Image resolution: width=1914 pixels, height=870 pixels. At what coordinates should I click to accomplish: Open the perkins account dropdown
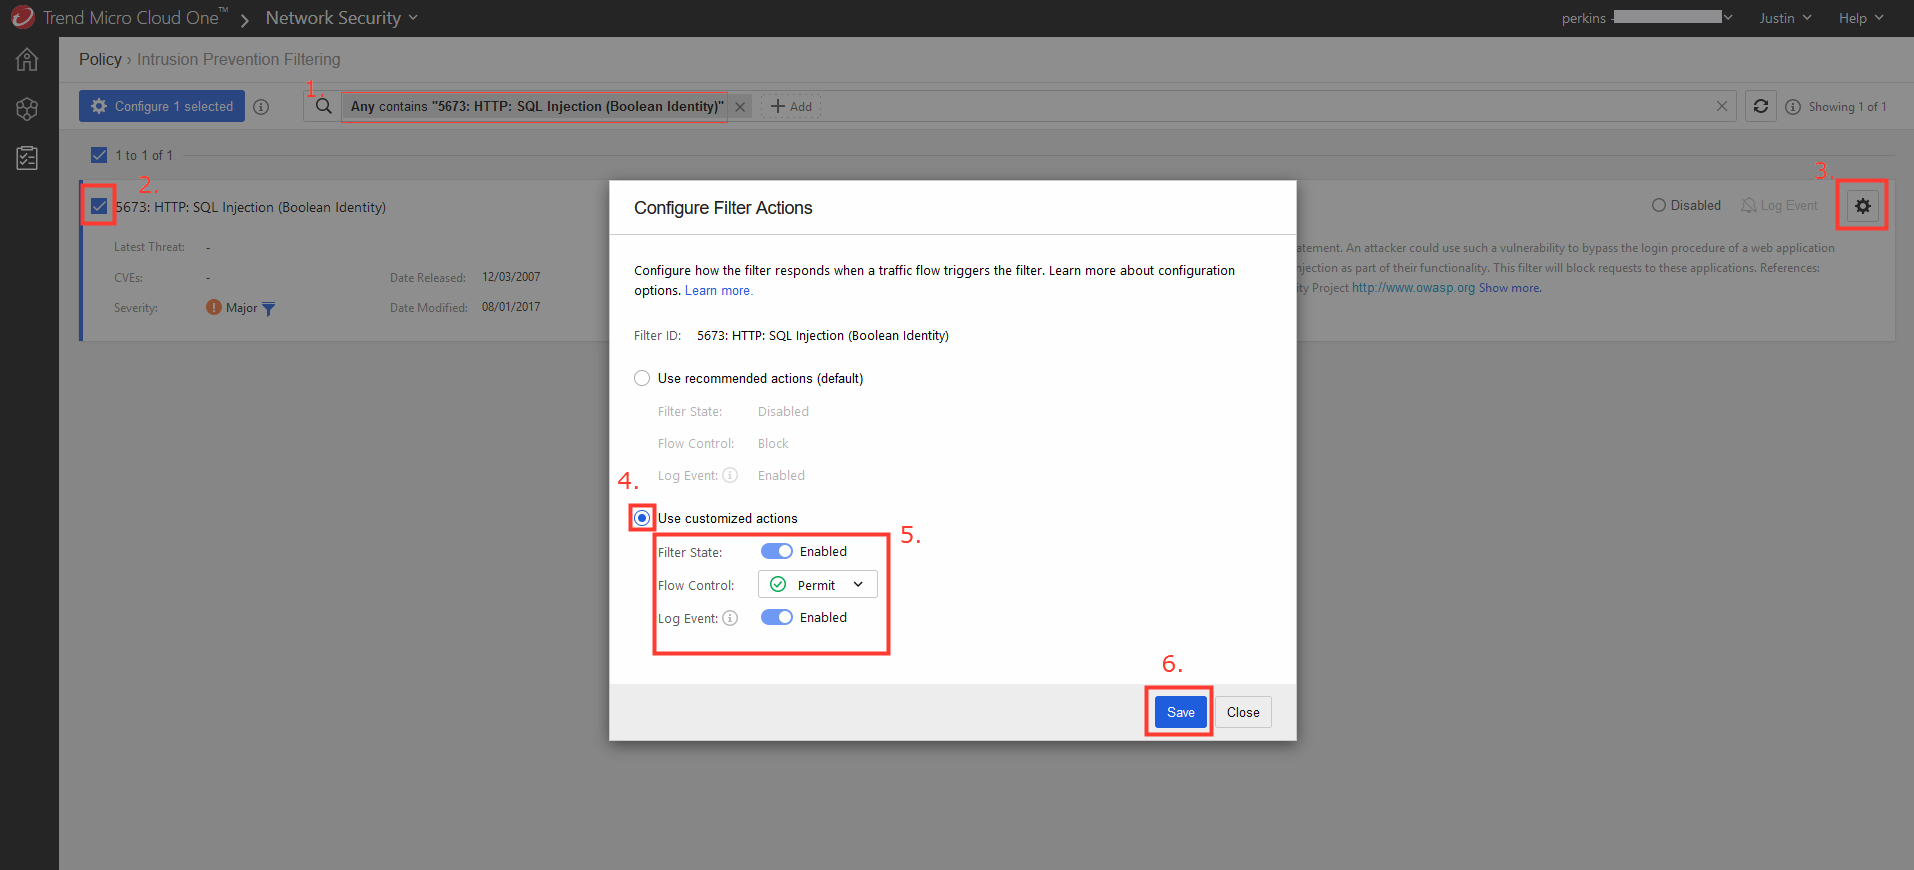[1647, 18]
